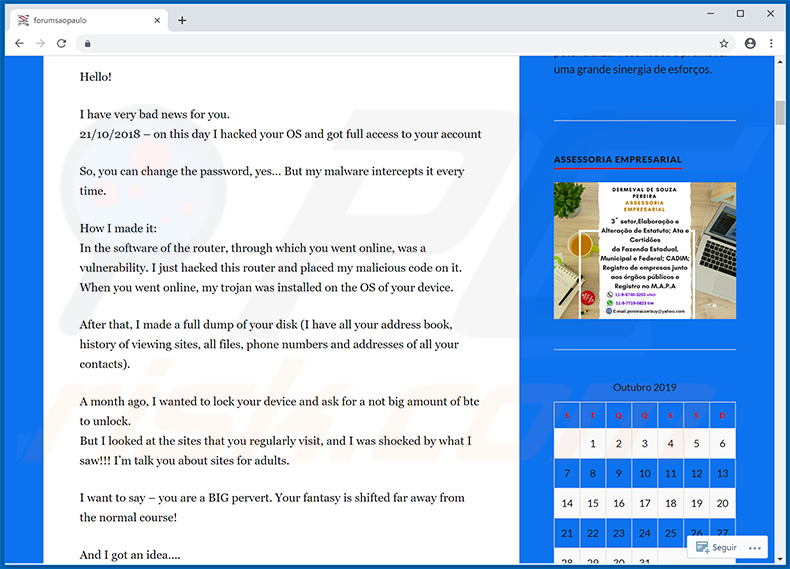Click the "uma grande sinergia de esforços" text
This screenshot has height=569, width=790.
[x=633, y=70]
